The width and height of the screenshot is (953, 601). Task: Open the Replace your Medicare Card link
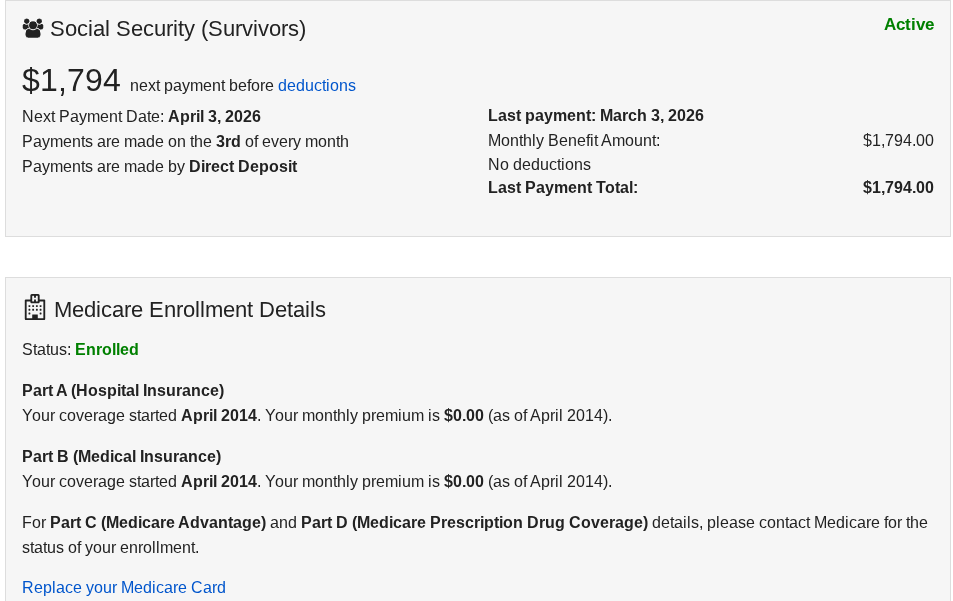click(x=124, y=588)
